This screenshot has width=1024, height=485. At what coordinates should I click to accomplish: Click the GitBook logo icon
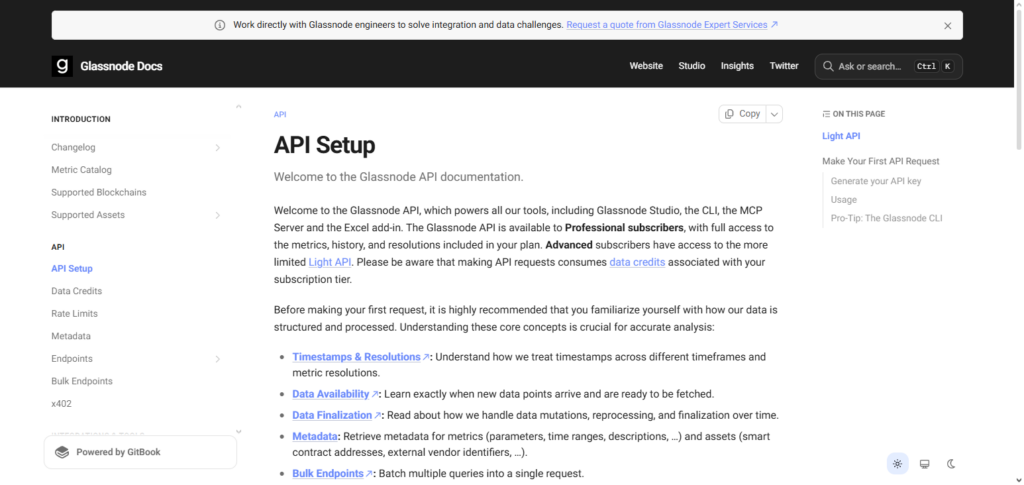pos(62,452)
